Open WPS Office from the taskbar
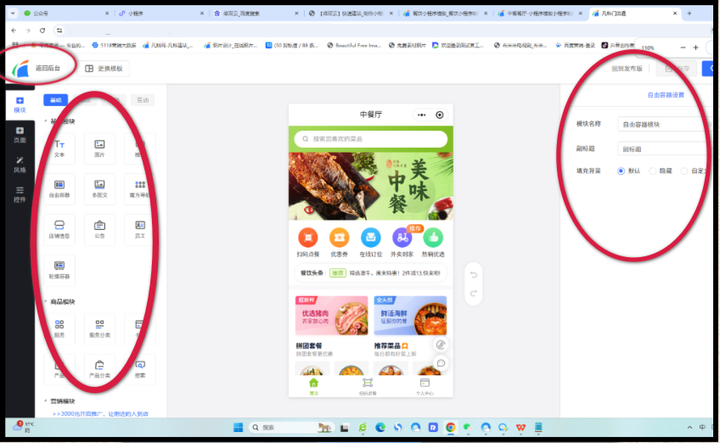This screenshot has width=720, height=443. click(x=521, y=427)
